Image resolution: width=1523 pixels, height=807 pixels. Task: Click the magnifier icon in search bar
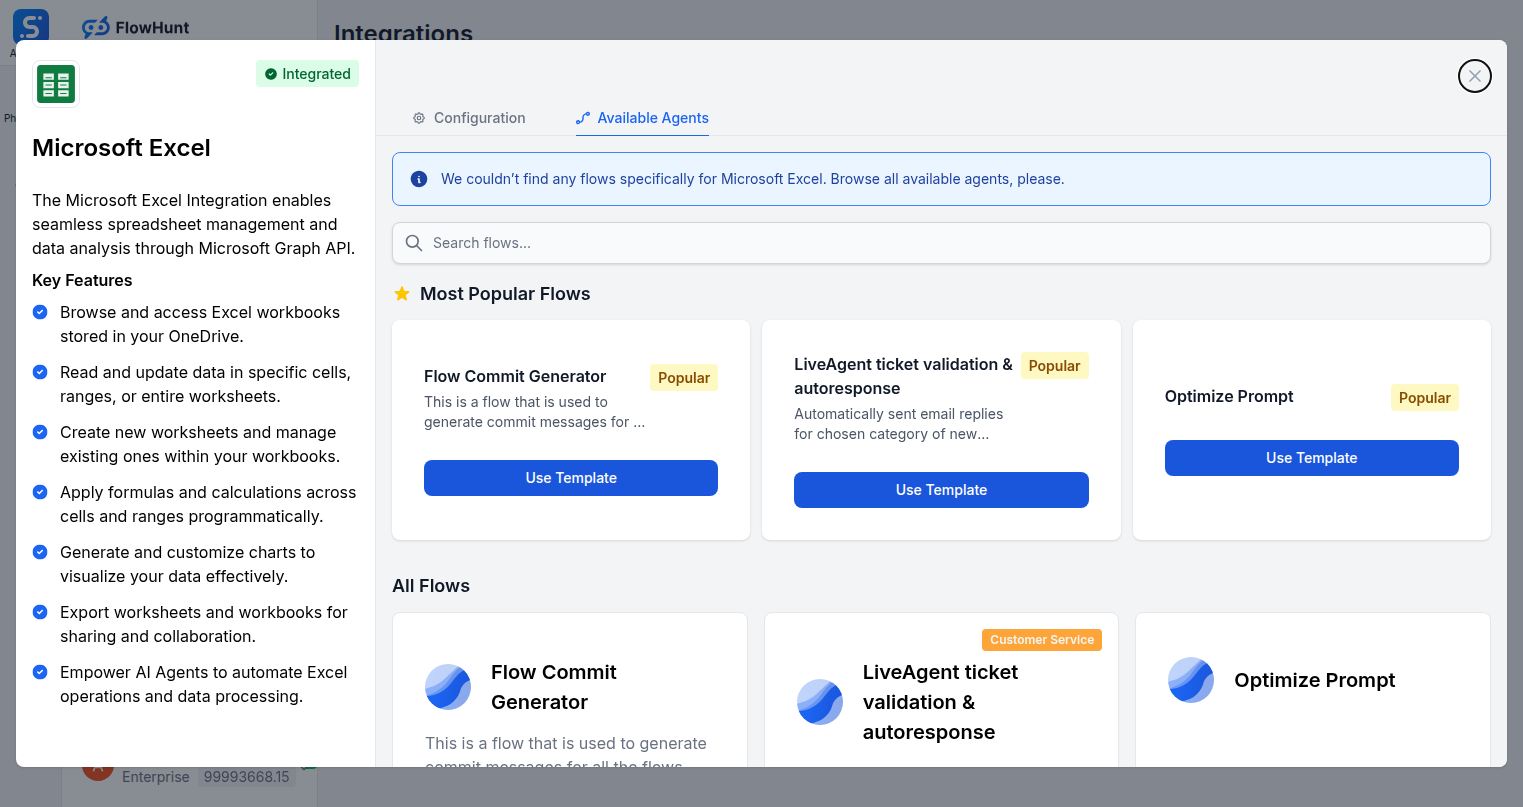[414, 243]
